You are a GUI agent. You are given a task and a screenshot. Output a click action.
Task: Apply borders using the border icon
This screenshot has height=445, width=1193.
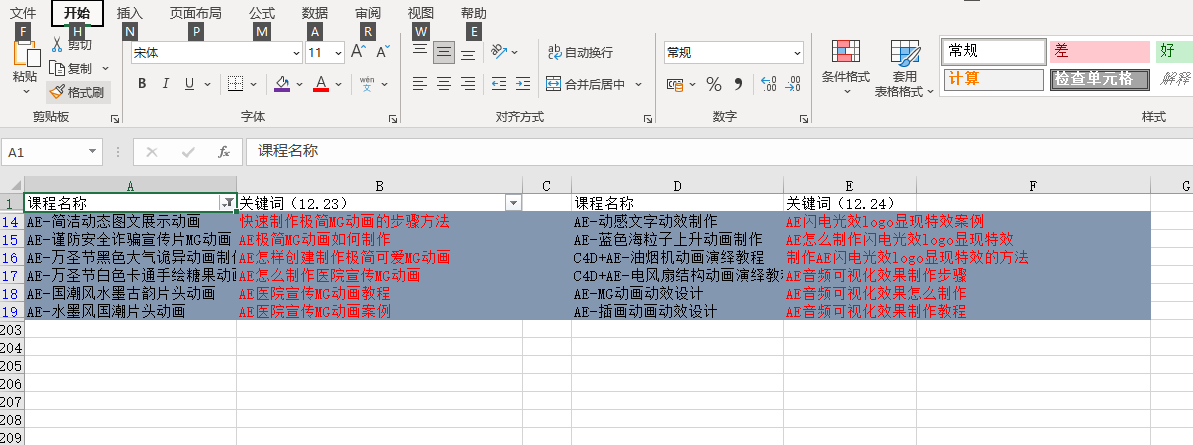coord(235,84)
